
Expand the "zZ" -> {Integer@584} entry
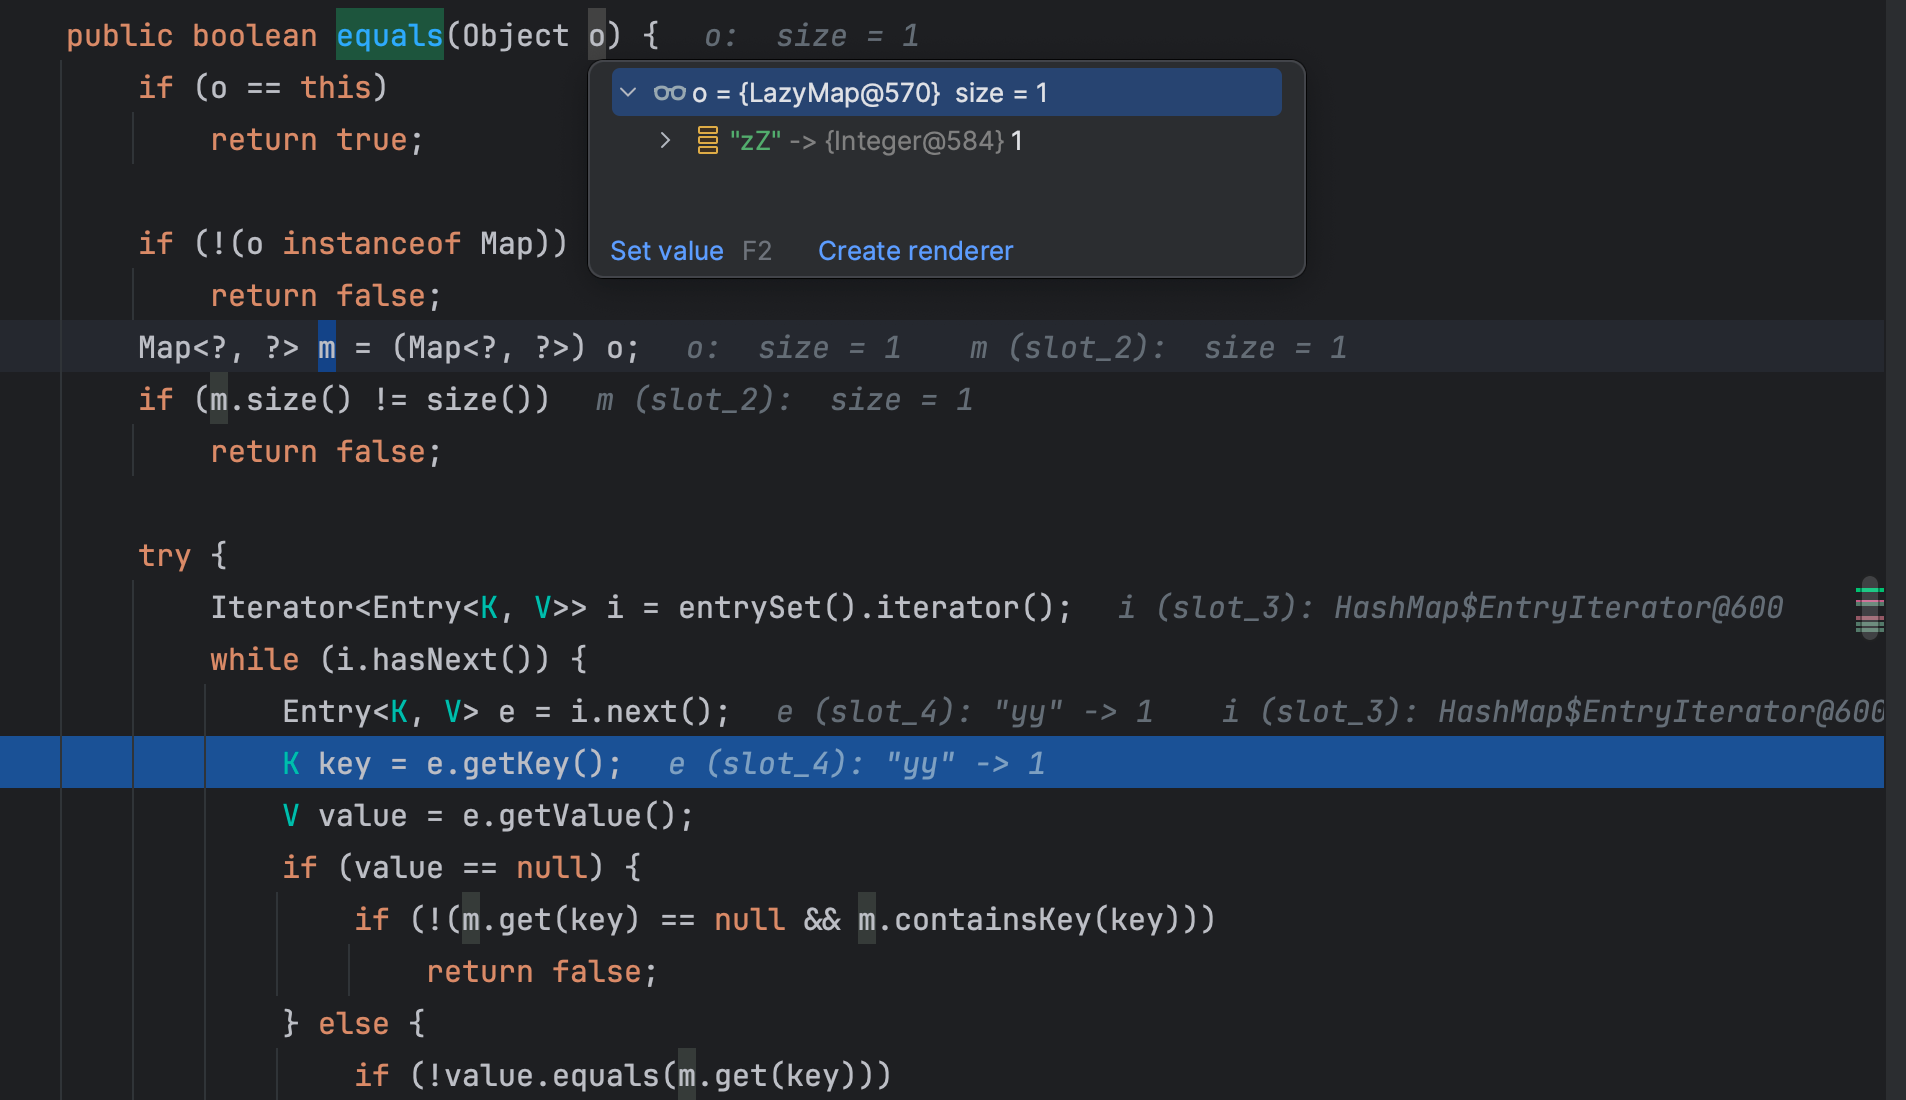665,141
